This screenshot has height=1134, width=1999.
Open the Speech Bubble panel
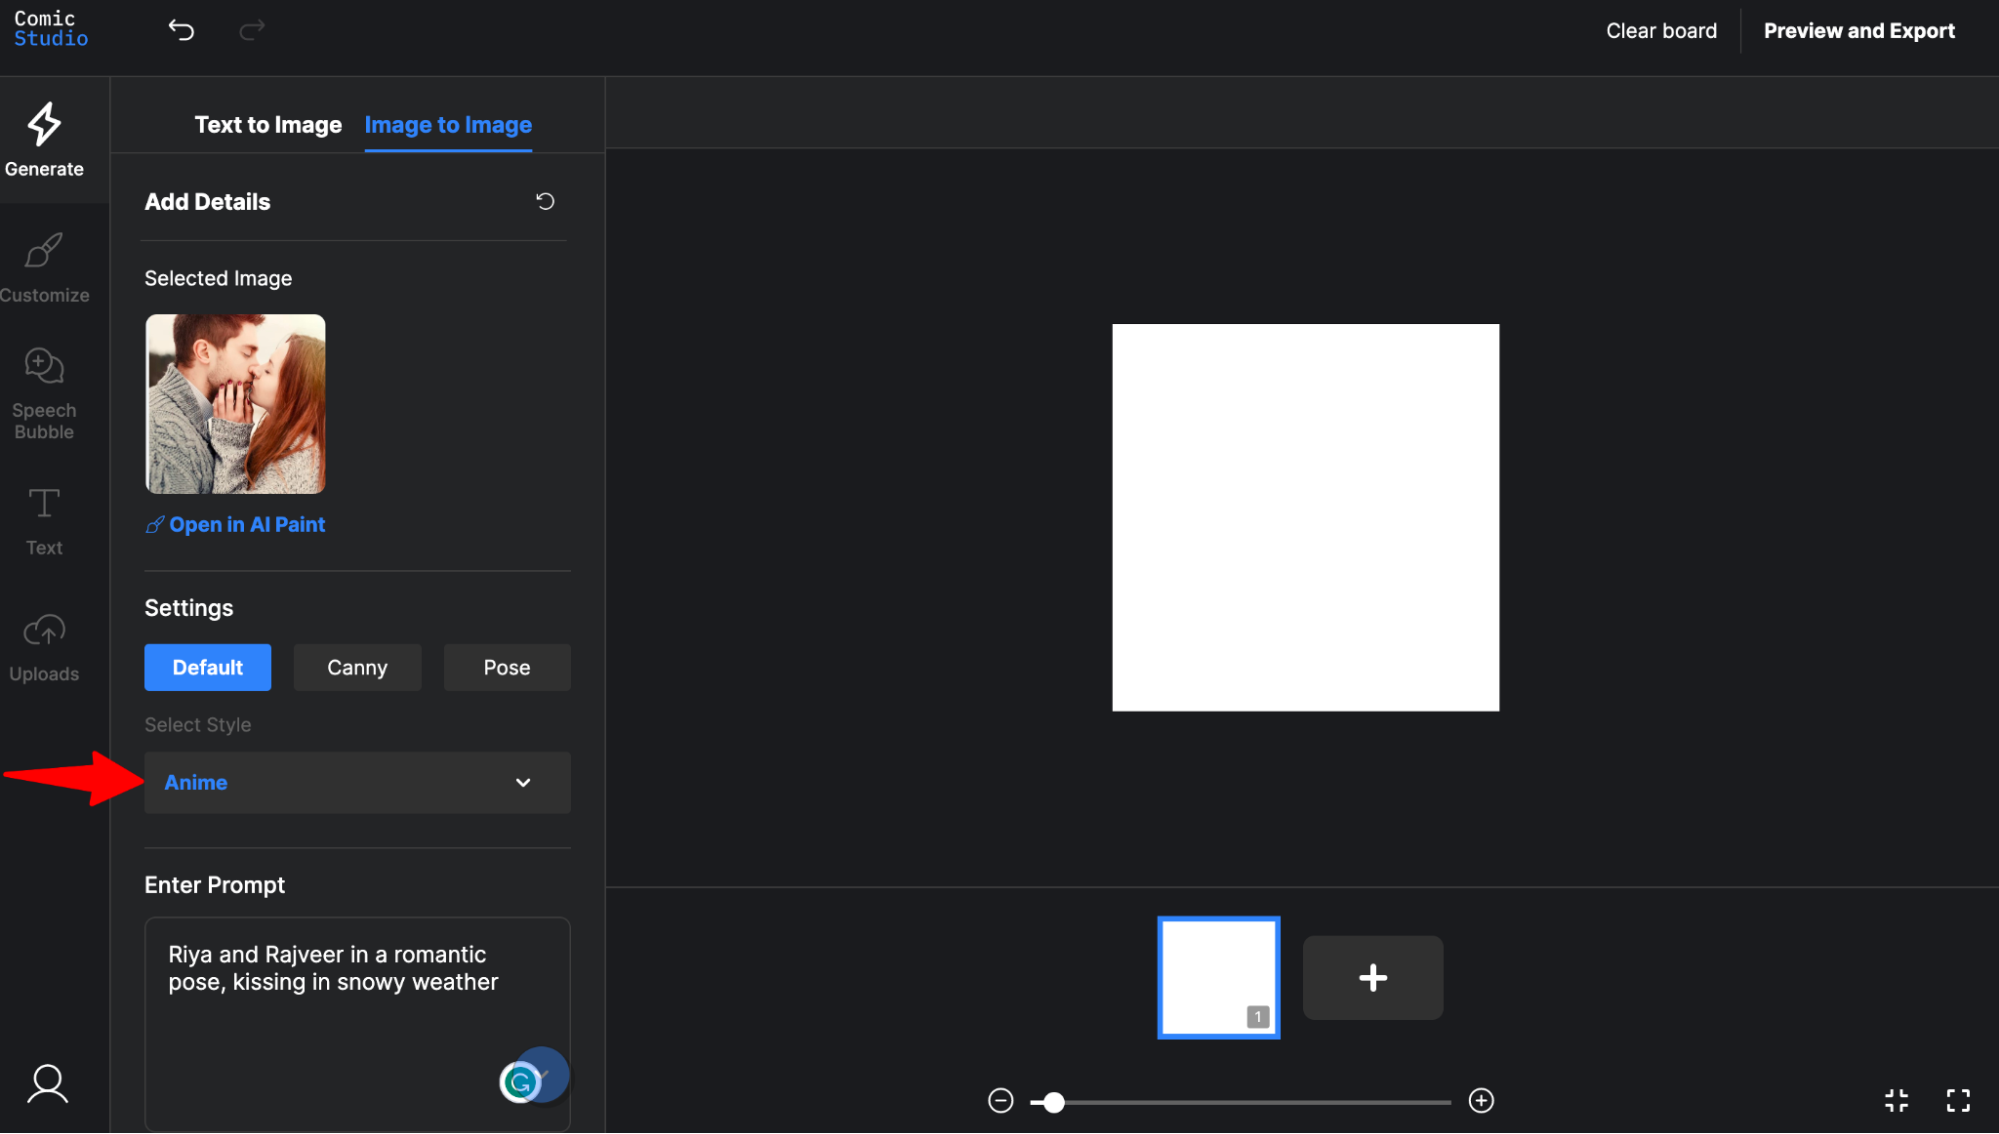(44, 393)
